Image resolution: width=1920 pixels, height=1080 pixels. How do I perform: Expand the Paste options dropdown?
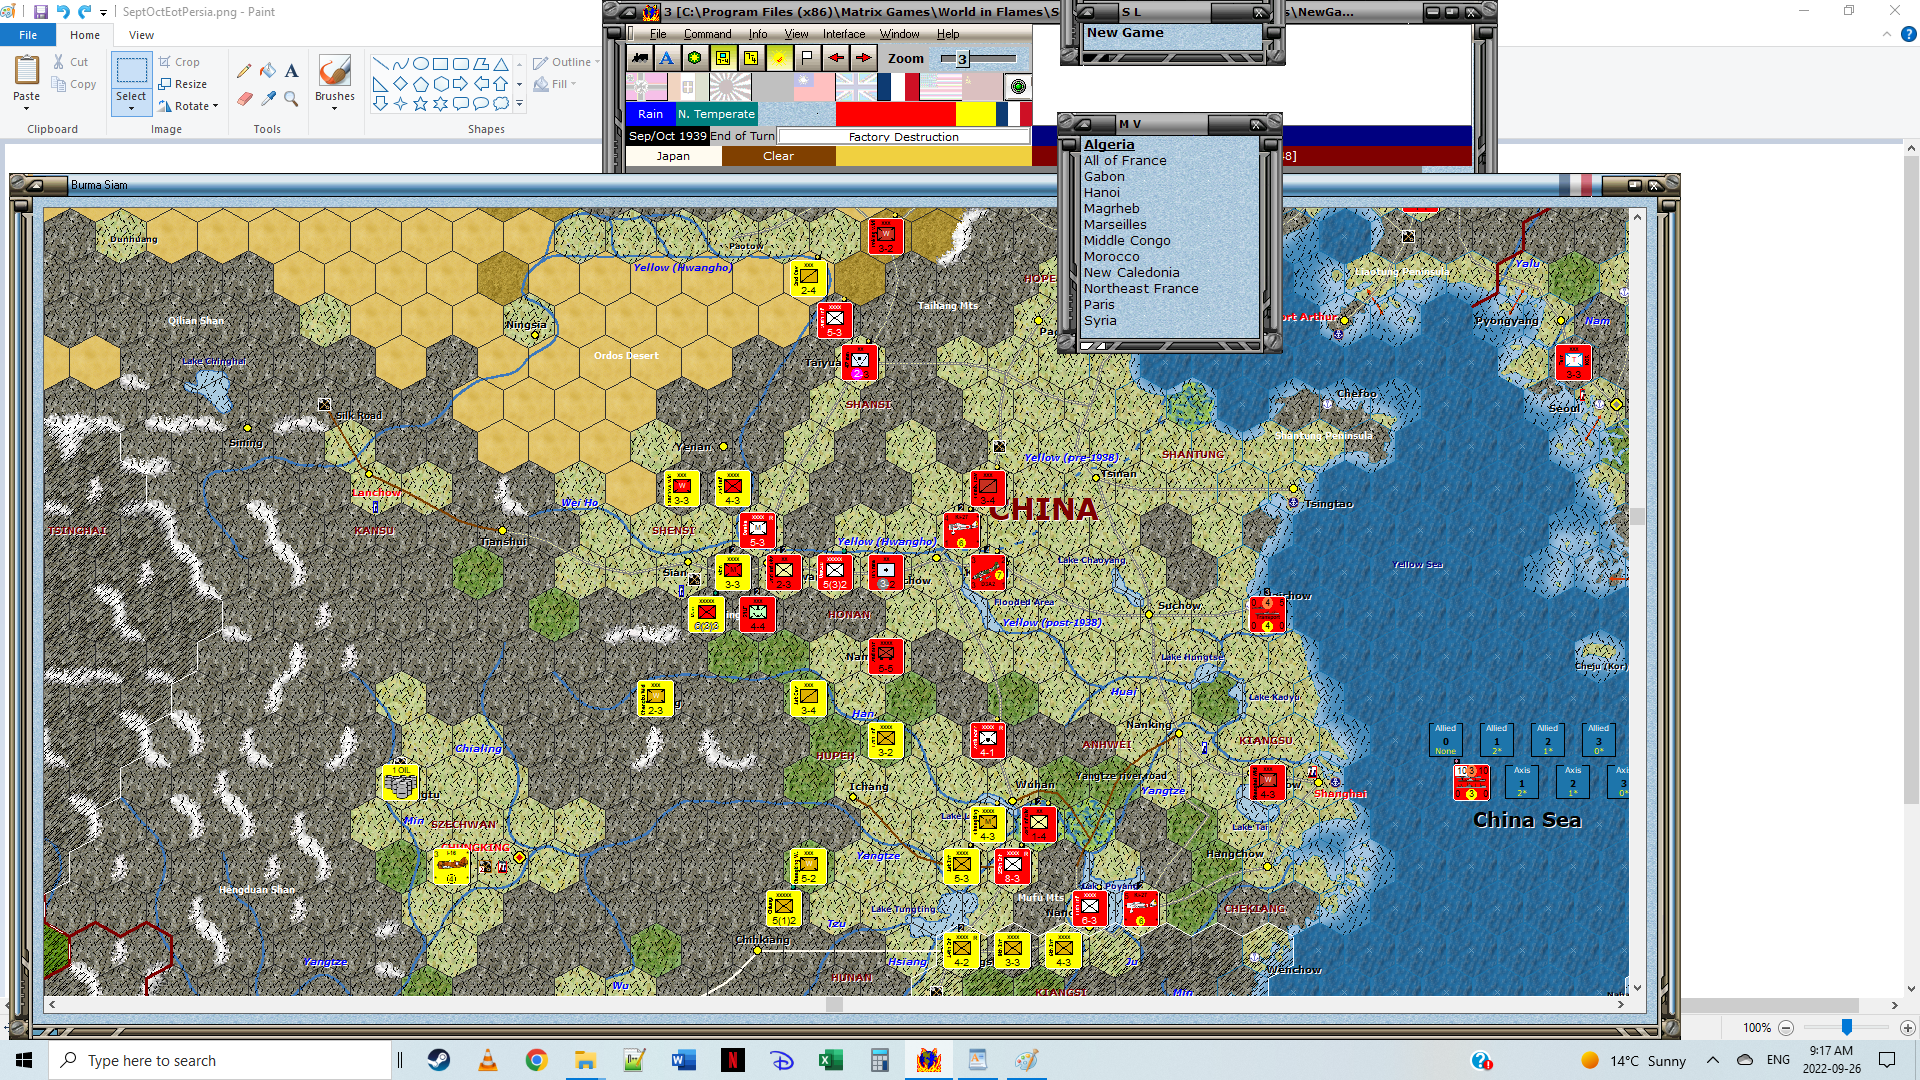(x=26, y=108)
